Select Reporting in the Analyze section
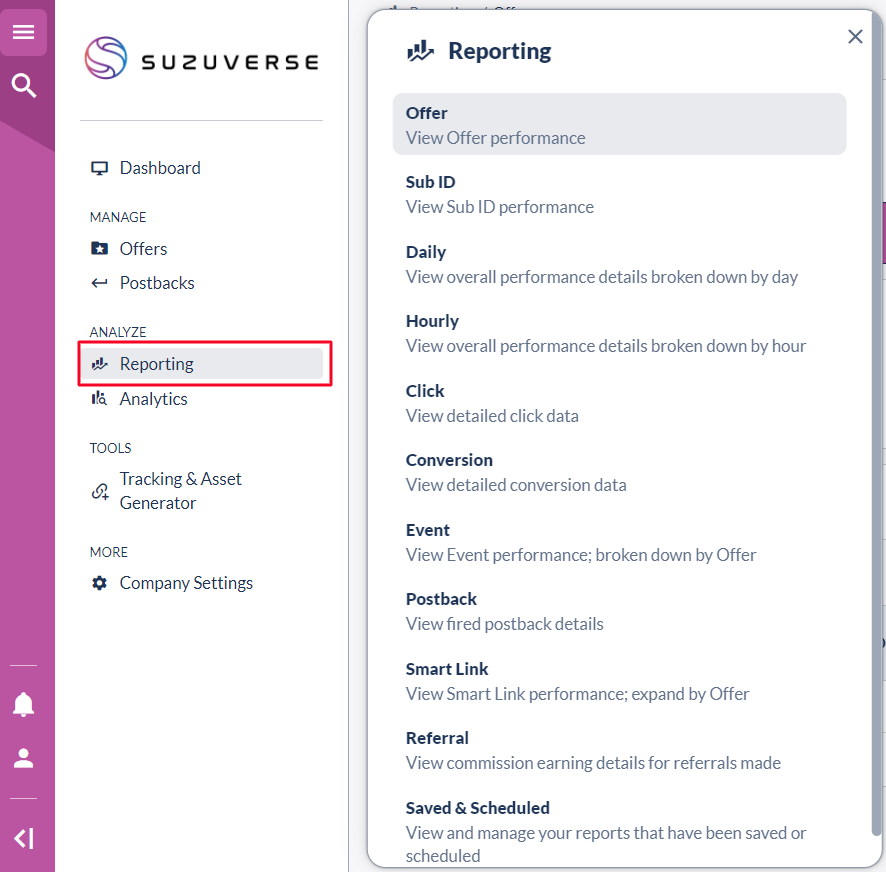Screen dimensions: 886x872 pyautogui.click(x=156, y=364)
